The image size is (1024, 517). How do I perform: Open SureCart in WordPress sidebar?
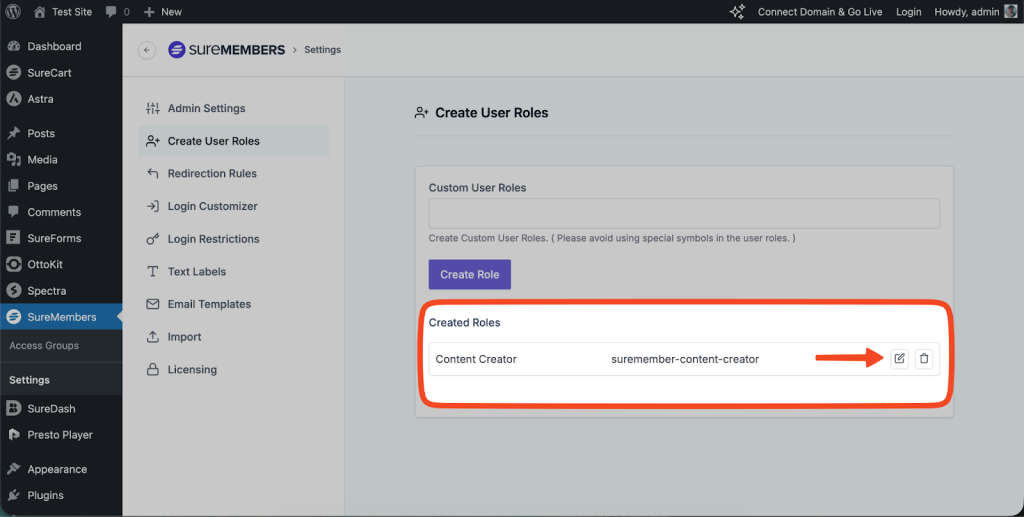(x=49, y=73)
